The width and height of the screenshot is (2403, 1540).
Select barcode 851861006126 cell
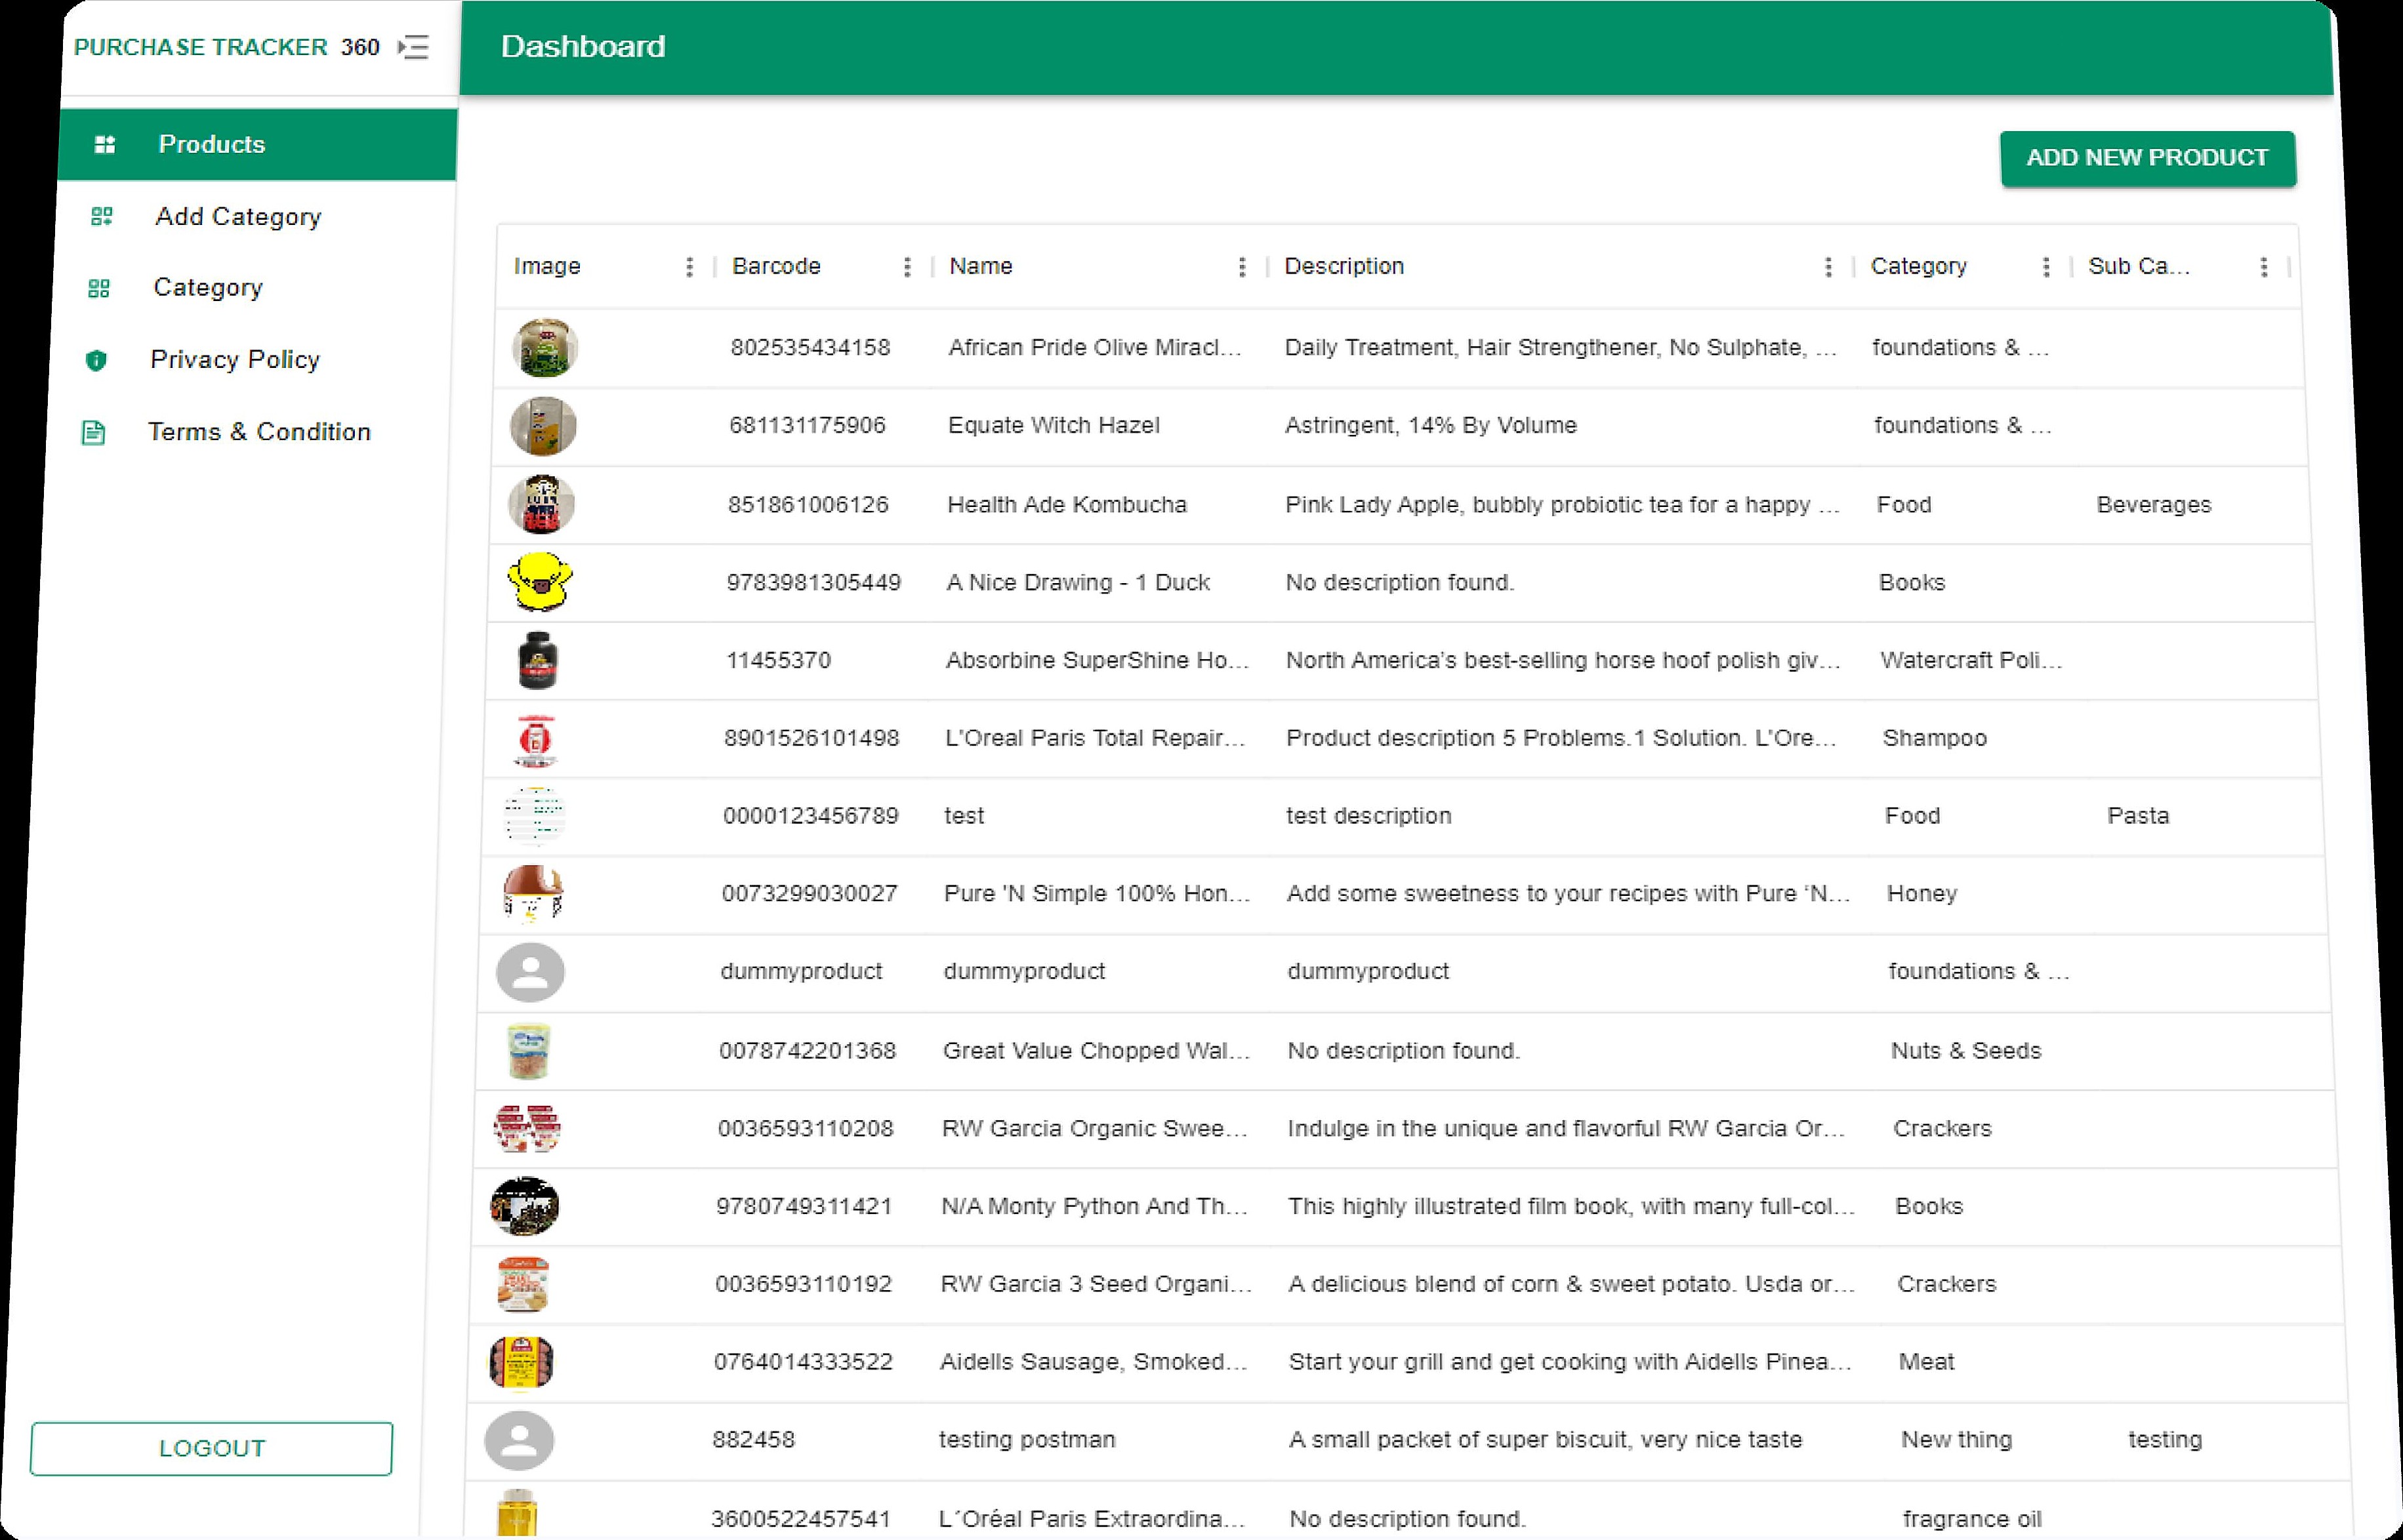808,504
